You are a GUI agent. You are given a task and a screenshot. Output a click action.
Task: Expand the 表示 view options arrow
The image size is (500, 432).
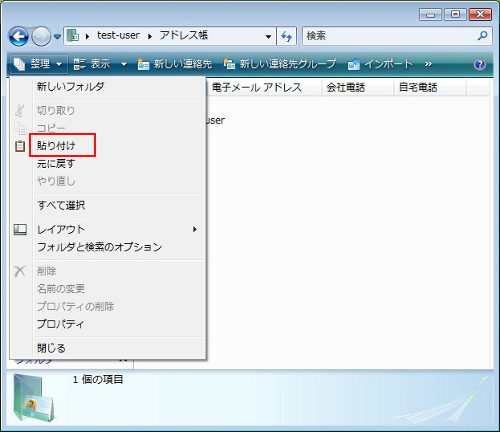point(124,64)
